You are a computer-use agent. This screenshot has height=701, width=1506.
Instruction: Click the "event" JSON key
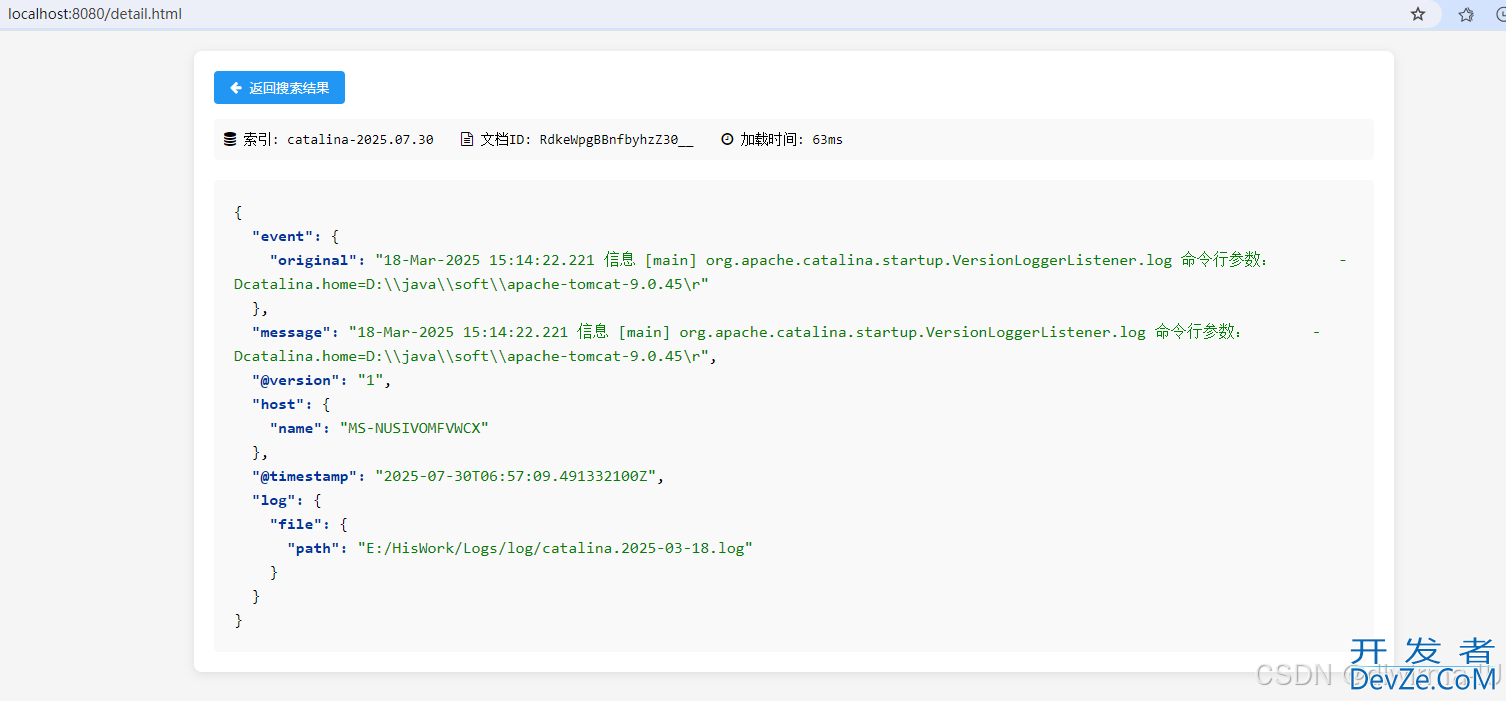coord(283,236)
